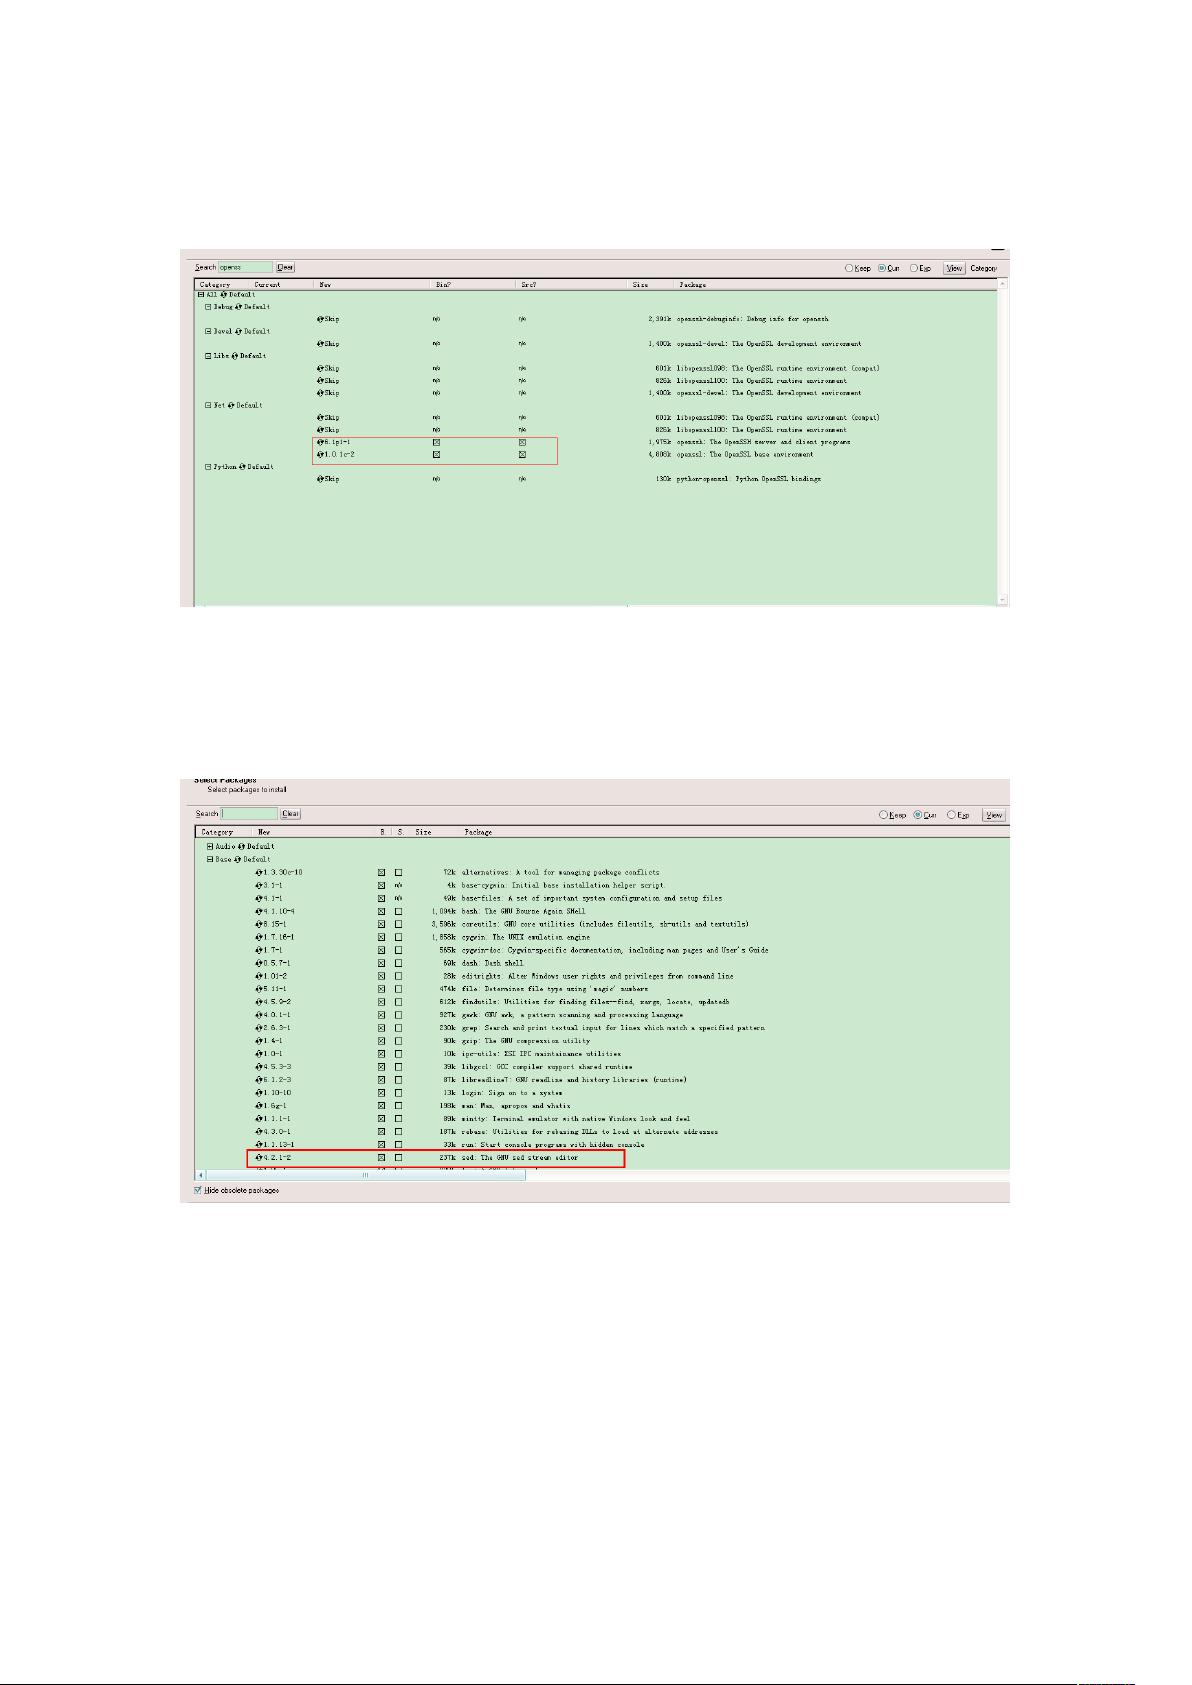The image size is (1192, 1685).
Task: Click the Skip cycle icon for python-openssl
Action: pos(320,479)
